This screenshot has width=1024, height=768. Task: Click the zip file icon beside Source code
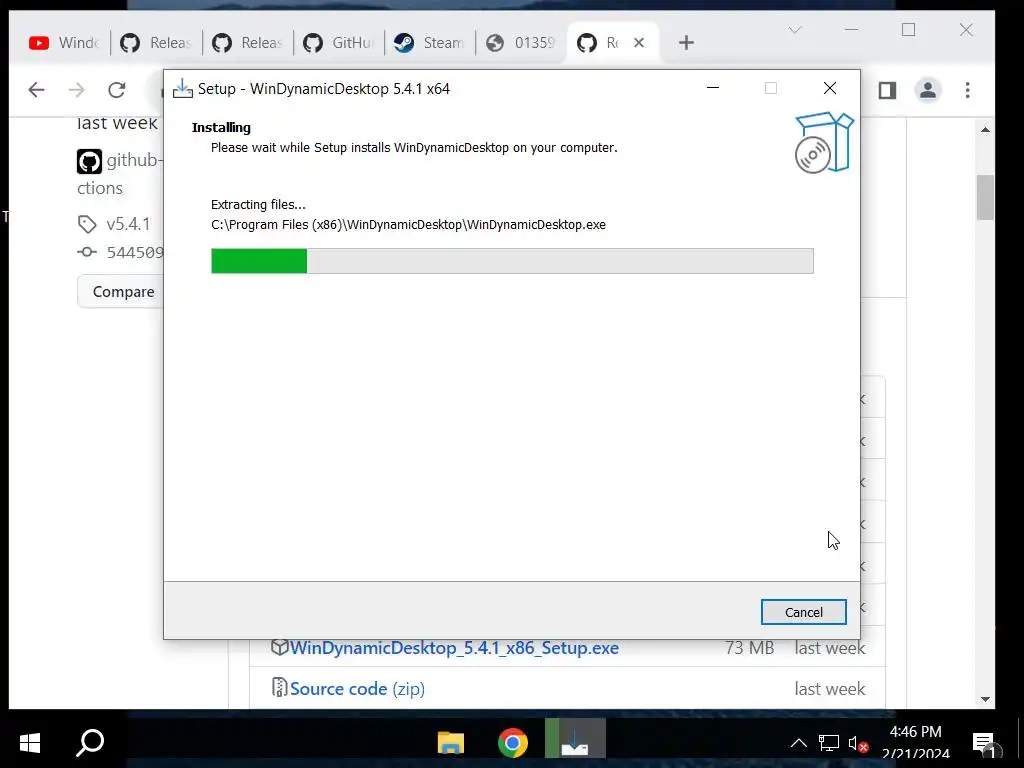[x=280, y=688]
